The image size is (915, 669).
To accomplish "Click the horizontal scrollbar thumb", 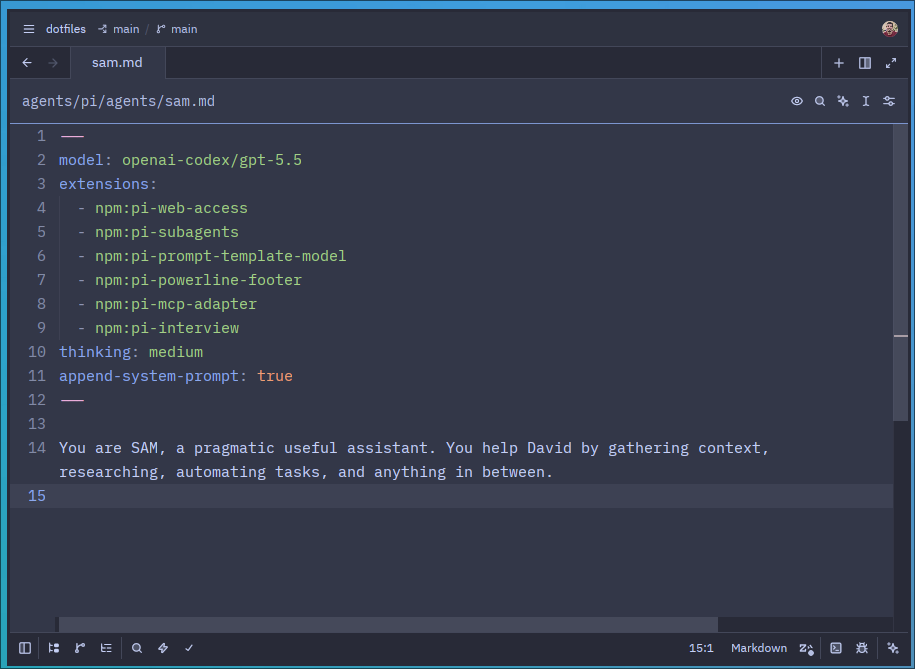I will [388, 624].
